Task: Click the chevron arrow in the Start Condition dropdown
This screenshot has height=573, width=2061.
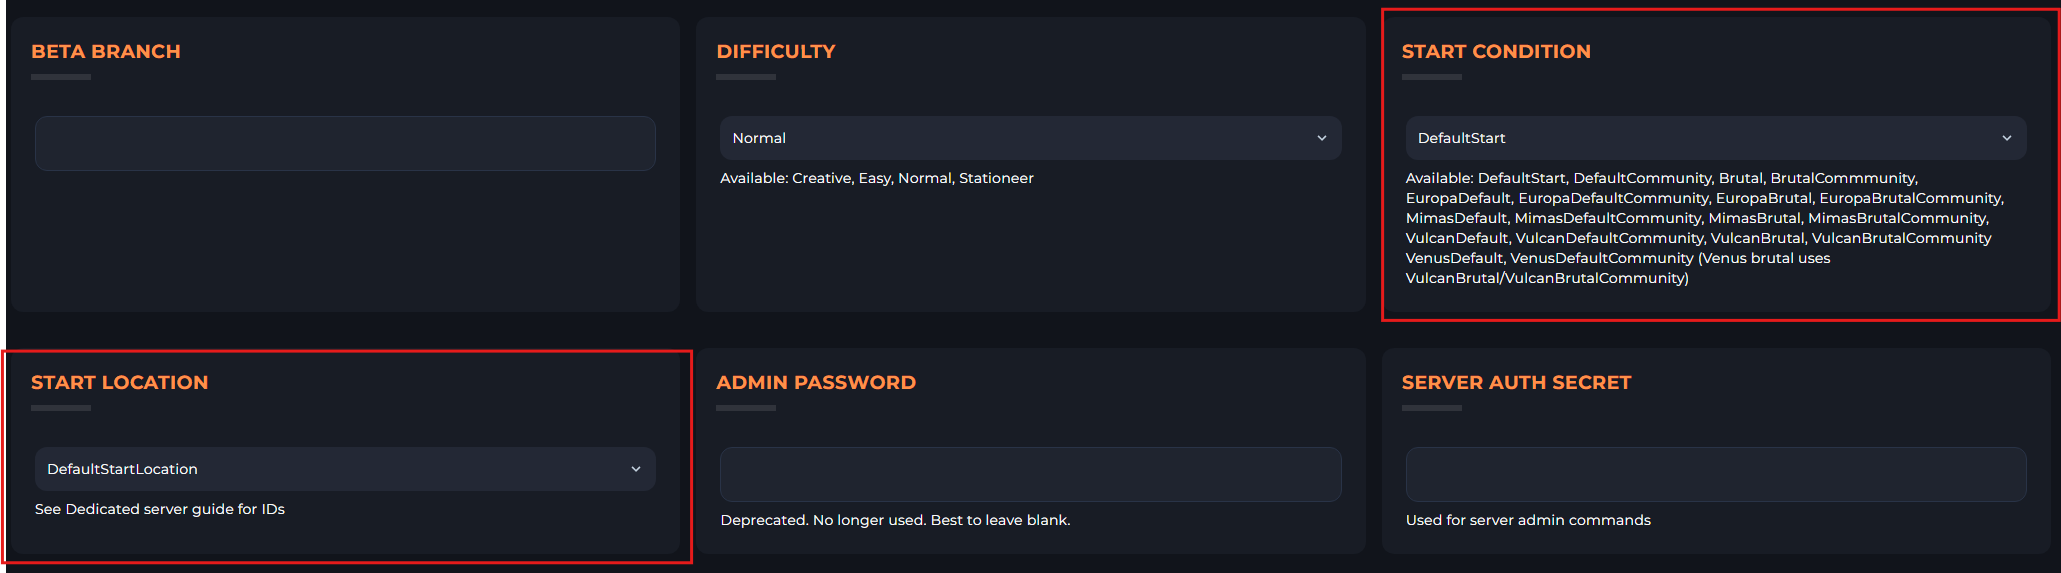Action: [2006, 138]
